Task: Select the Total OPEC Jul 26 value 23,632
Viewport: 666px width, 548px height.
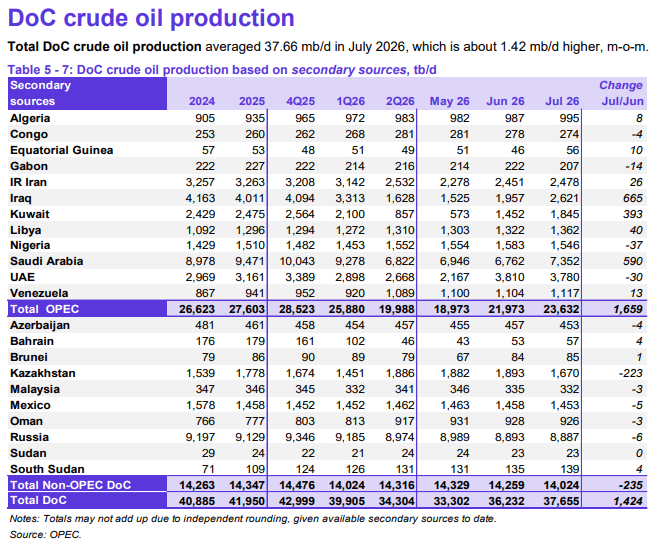Action: point(561,309)
